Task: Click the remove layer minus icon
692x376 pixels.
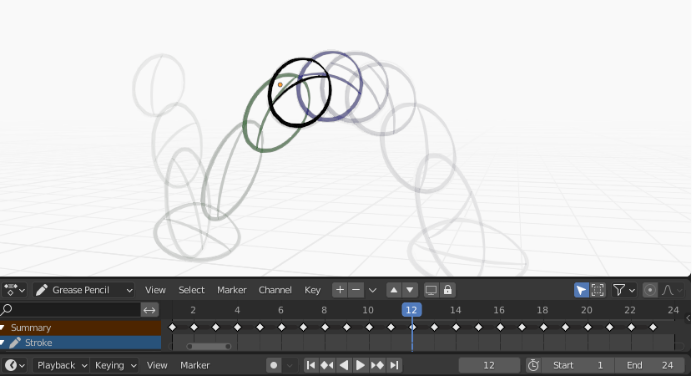Action: (356, 290)
